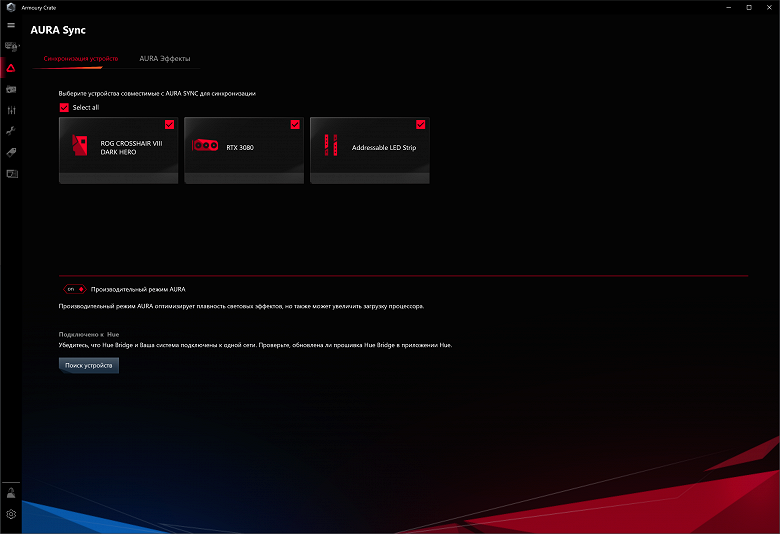780x534 pixels.
Task: Open Scenario Profiles sliders icon
Action: pos(11,110)
